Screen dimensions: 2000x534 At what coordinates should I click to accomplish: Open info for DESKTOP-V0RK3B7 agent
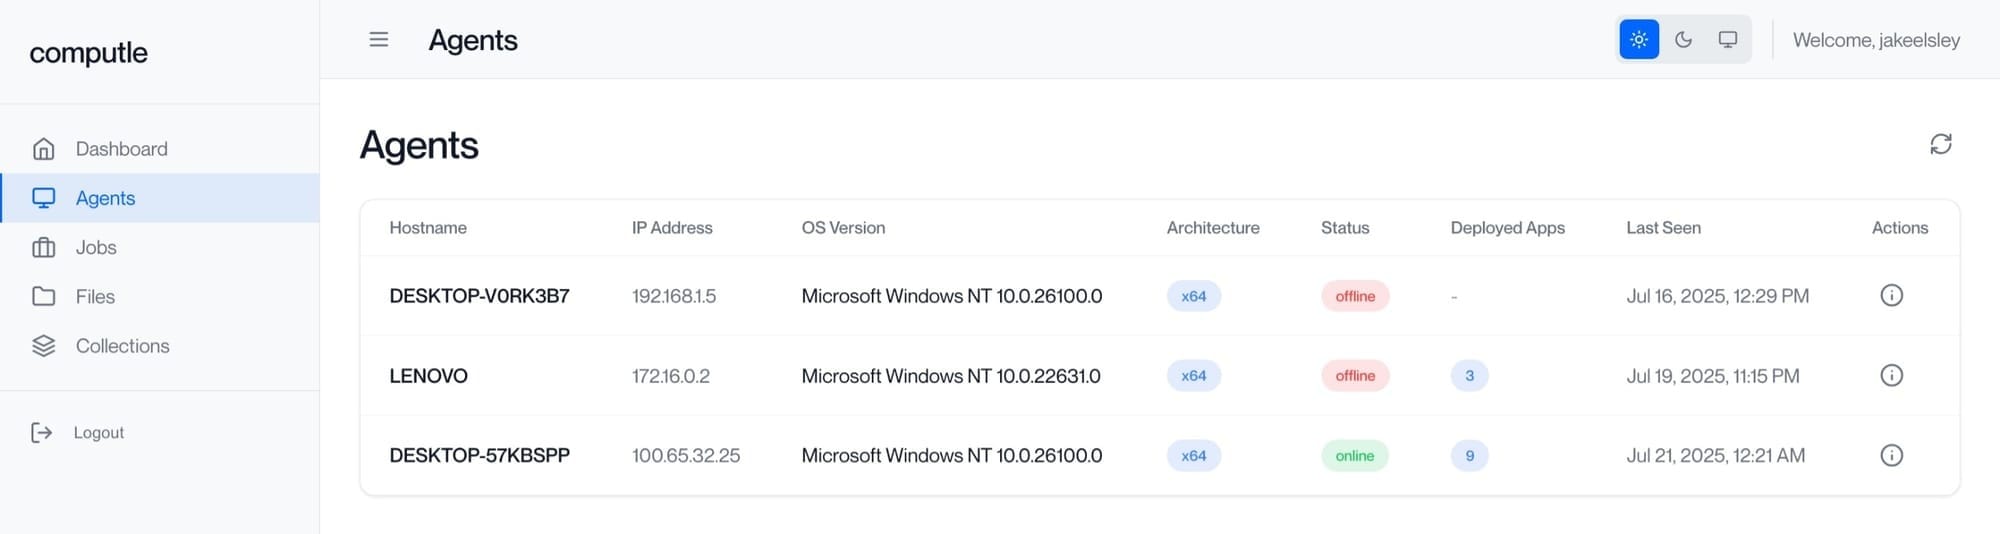pyautogui.click(x=1891, y=296)
